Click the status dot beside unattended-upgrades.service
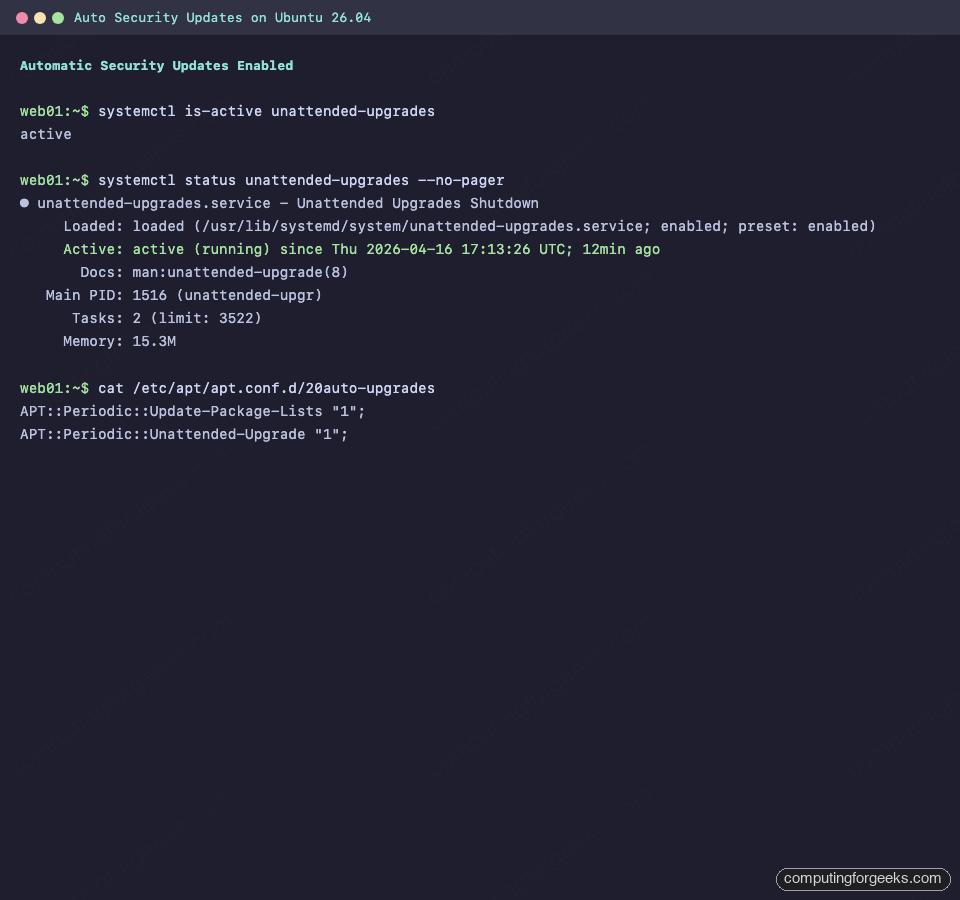Screen dimensions: 960x900 pyautogui.click(x=25, y=203)
